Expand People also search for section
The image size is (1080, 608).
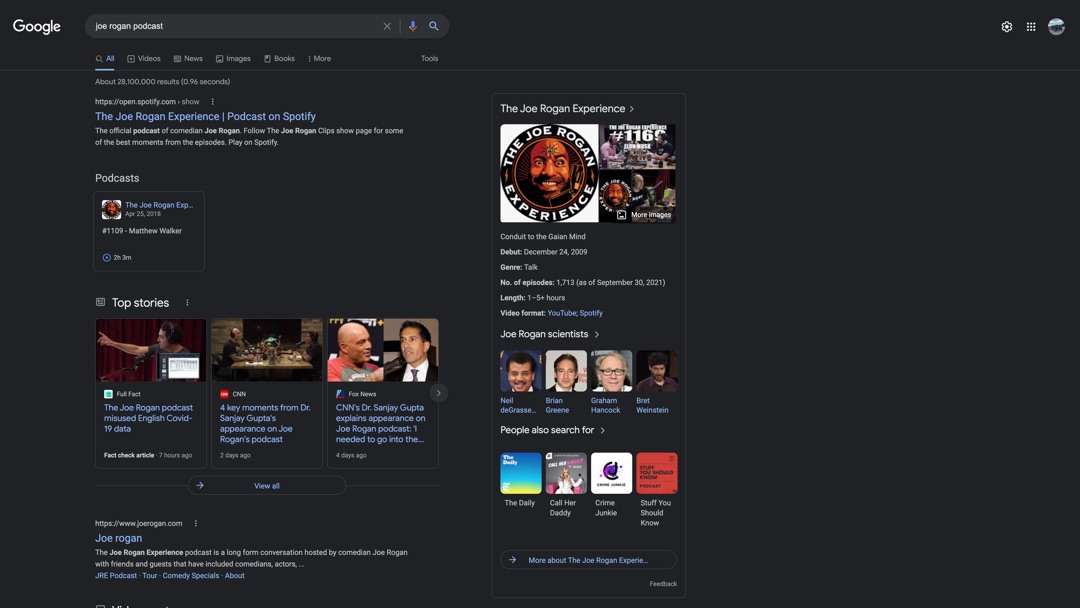click(552, 430)
